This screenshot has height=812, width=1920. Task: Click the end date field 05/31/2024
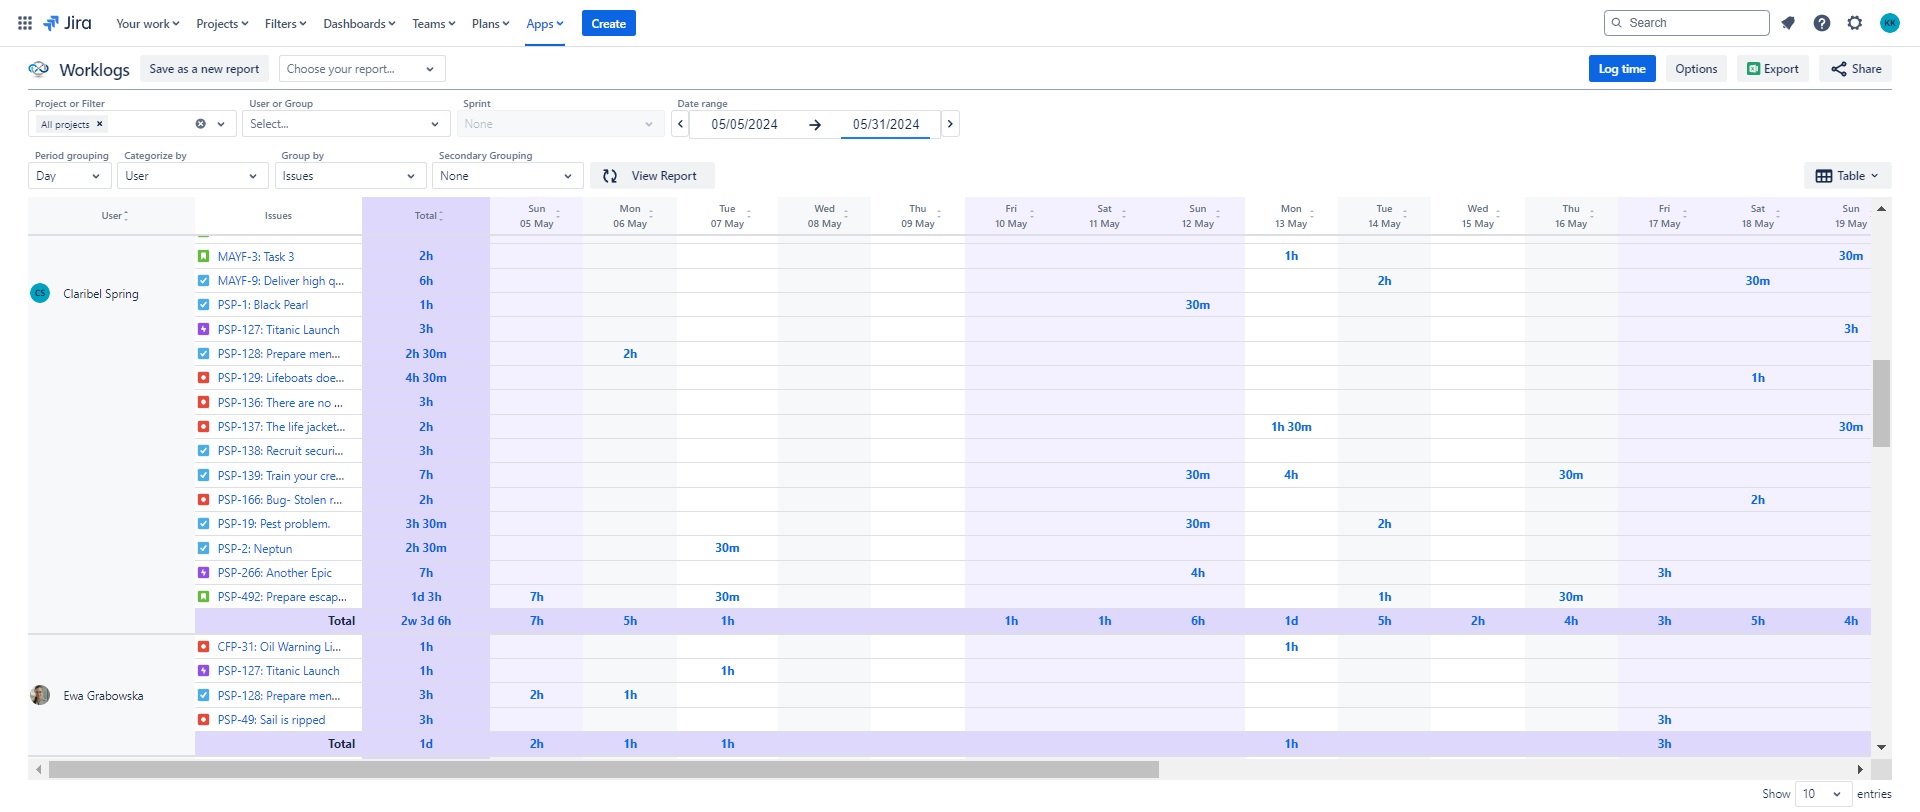[x=886, y=124]
